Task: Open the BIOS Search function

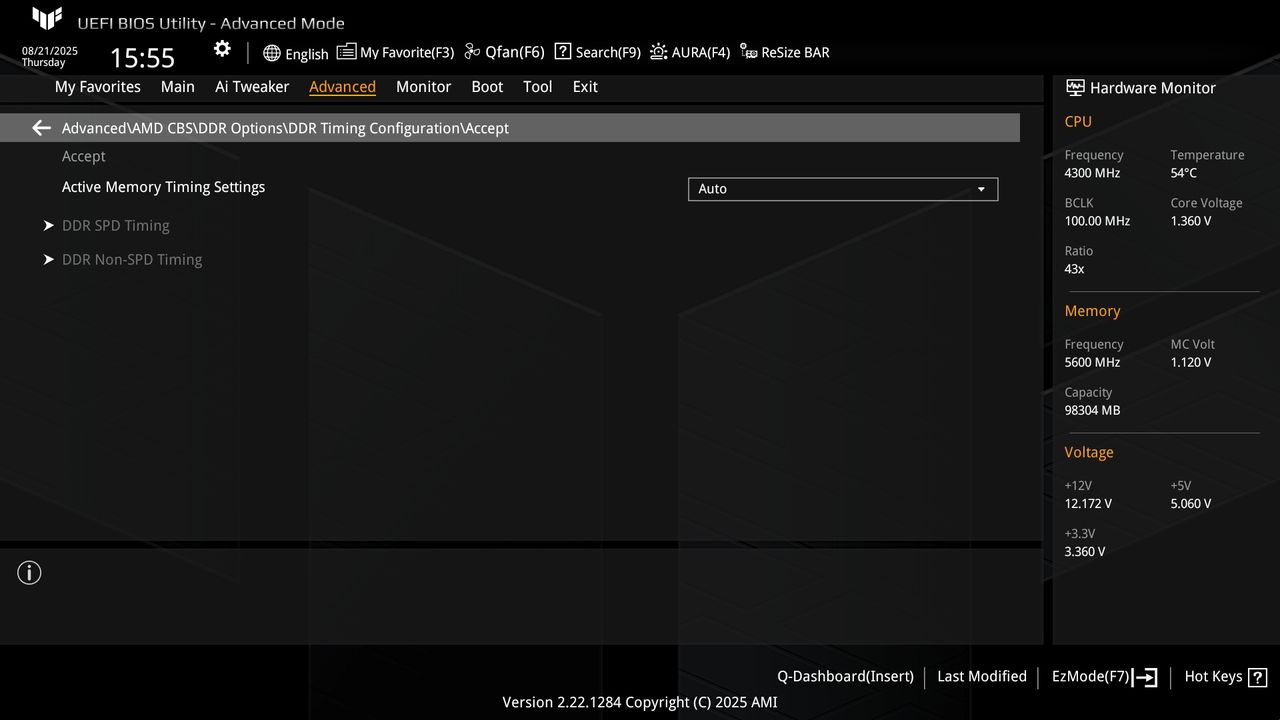Action: [x=597, y=51]
